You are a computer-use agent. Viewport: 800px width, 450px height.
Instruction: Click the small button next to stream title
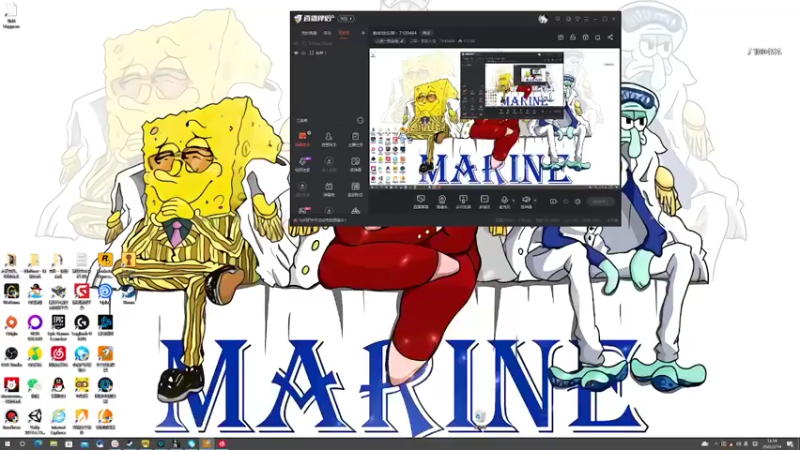426,33
